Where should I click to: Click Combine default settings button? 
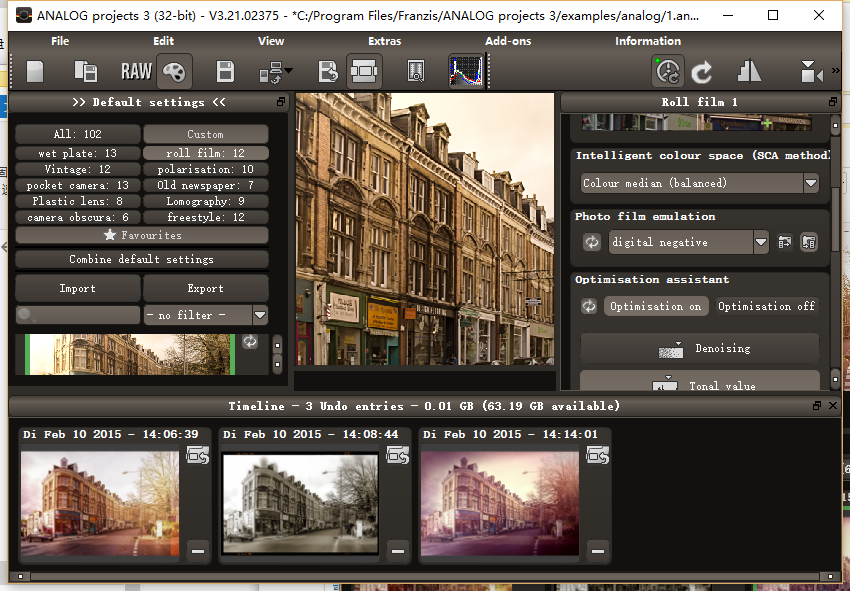pyautogui.click(x=141, y=259)
